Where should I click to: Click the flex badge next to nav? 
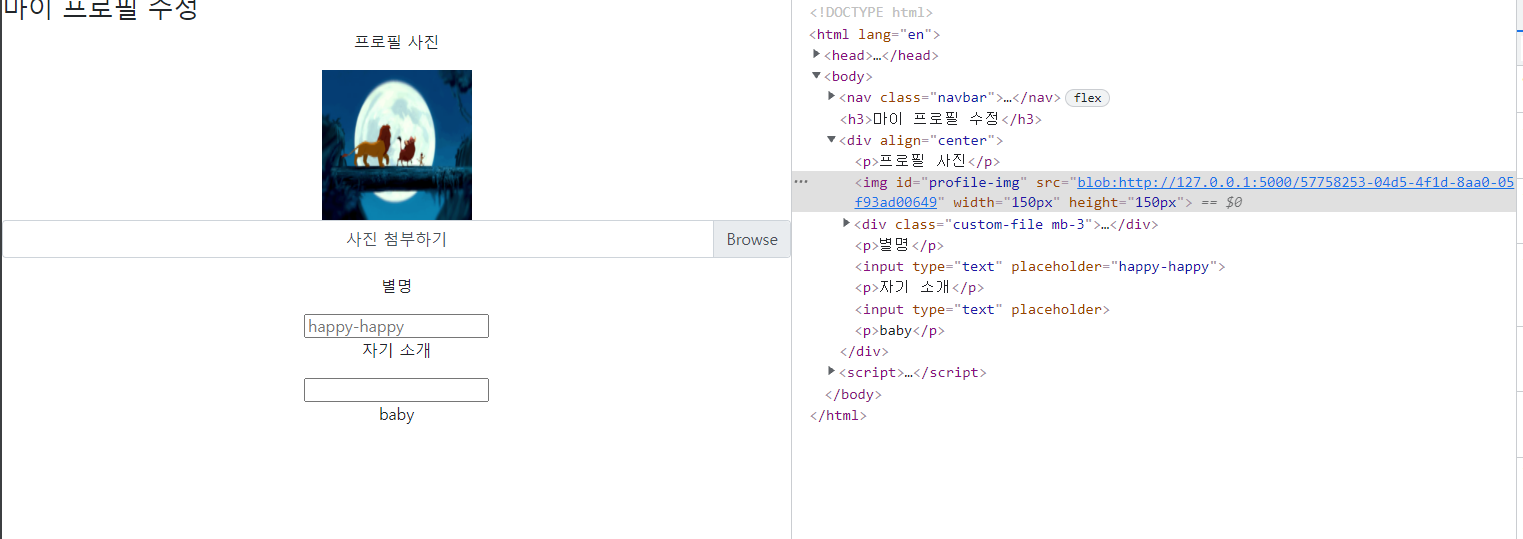[1087, 98]
